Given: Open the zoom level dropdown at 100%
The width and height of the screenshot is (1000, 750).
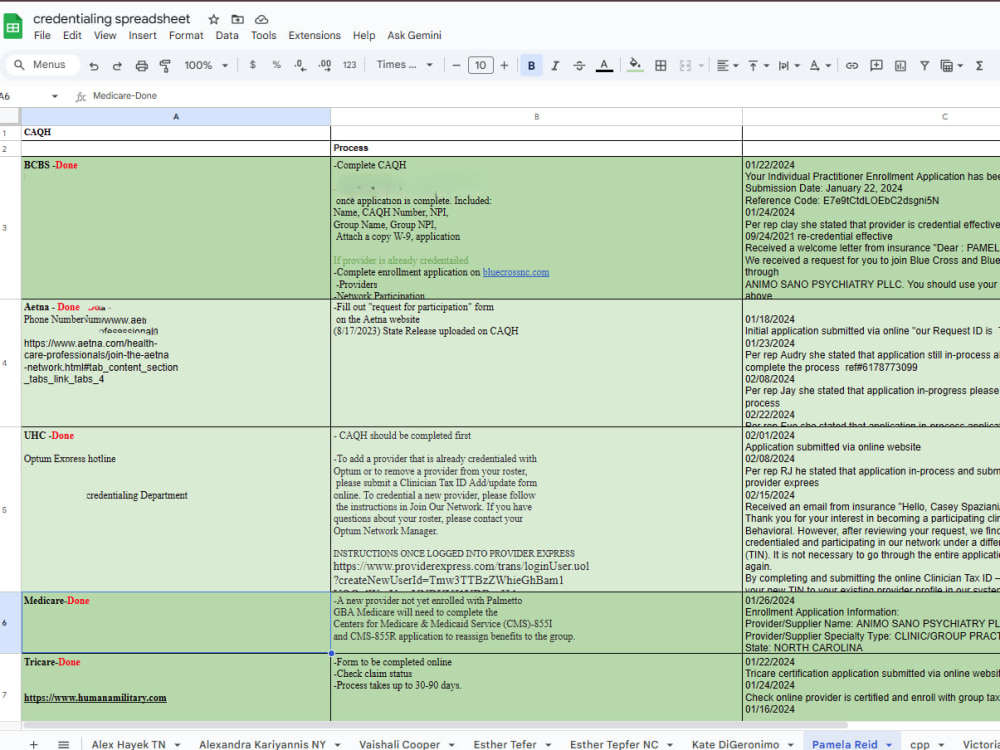Looking at the screenshot, I should [x=206, y=65].
